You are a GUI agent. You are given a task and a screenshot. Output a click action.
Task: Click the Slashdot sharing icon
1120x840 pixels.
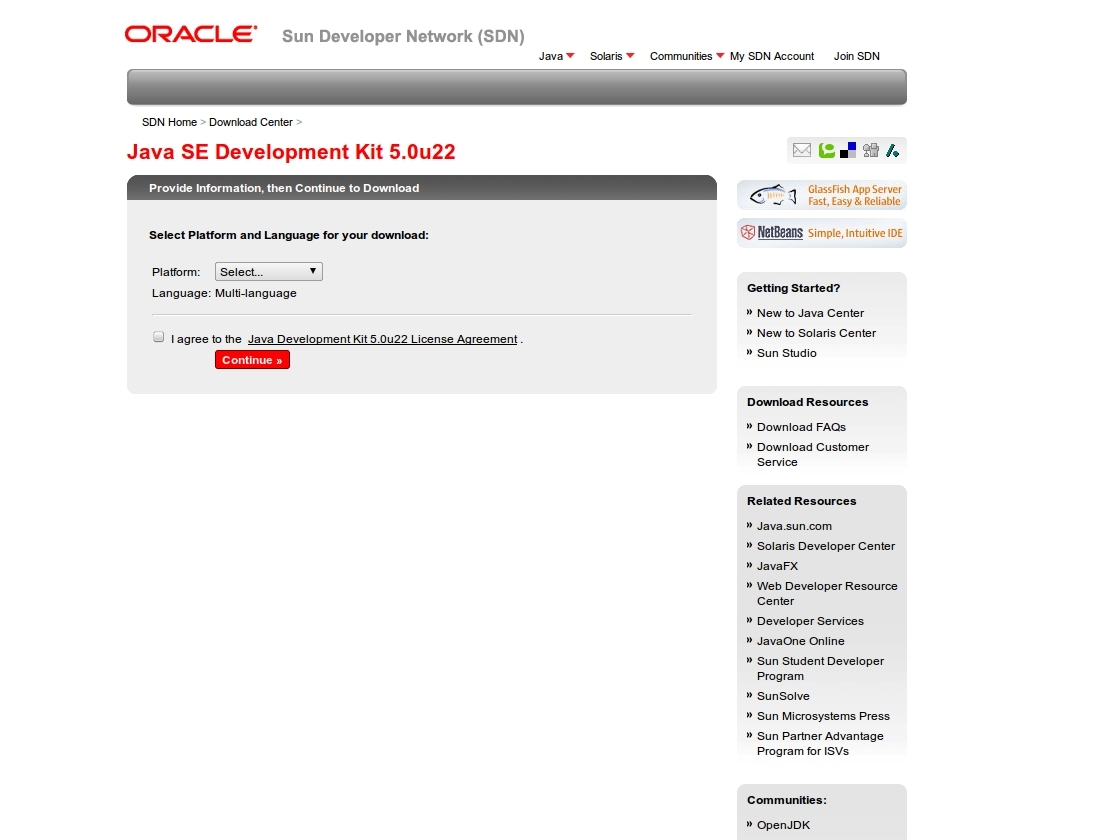coord(892,150)
